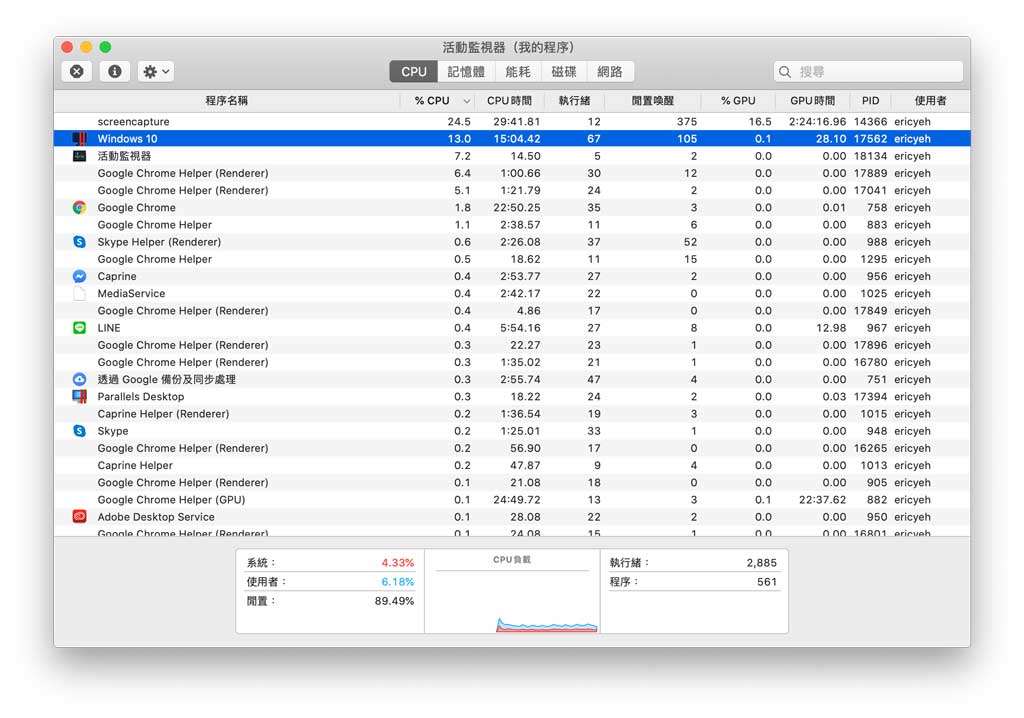Click the Caprine messenger icon
Image resolution: width=1024 pixels, height=718 pixels.
[79, 276]
